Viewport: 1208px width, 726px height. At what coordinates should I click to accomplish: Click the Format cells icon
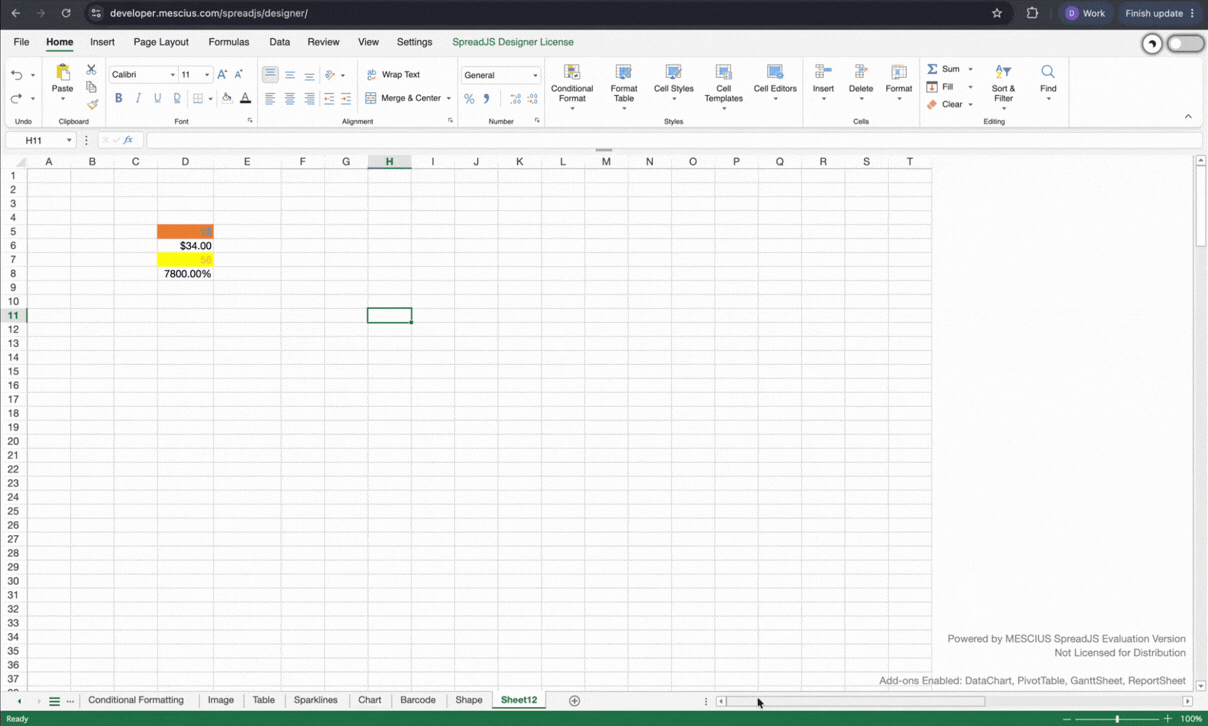point(899,72)
